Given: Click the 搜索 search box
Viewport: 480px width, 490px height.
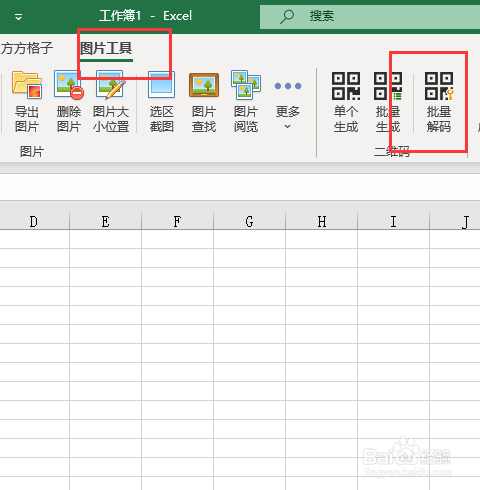Looking at the screenshot, I should coord(370,16).
